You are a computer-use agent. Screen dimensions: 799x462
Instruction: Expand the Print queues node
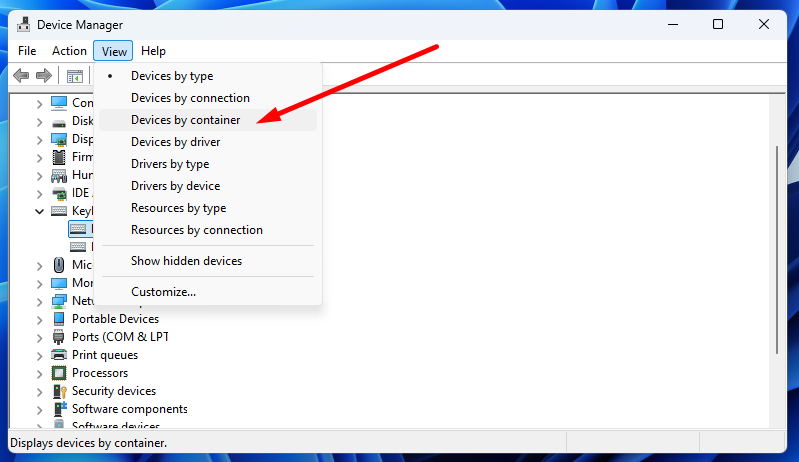coord(39,355)
